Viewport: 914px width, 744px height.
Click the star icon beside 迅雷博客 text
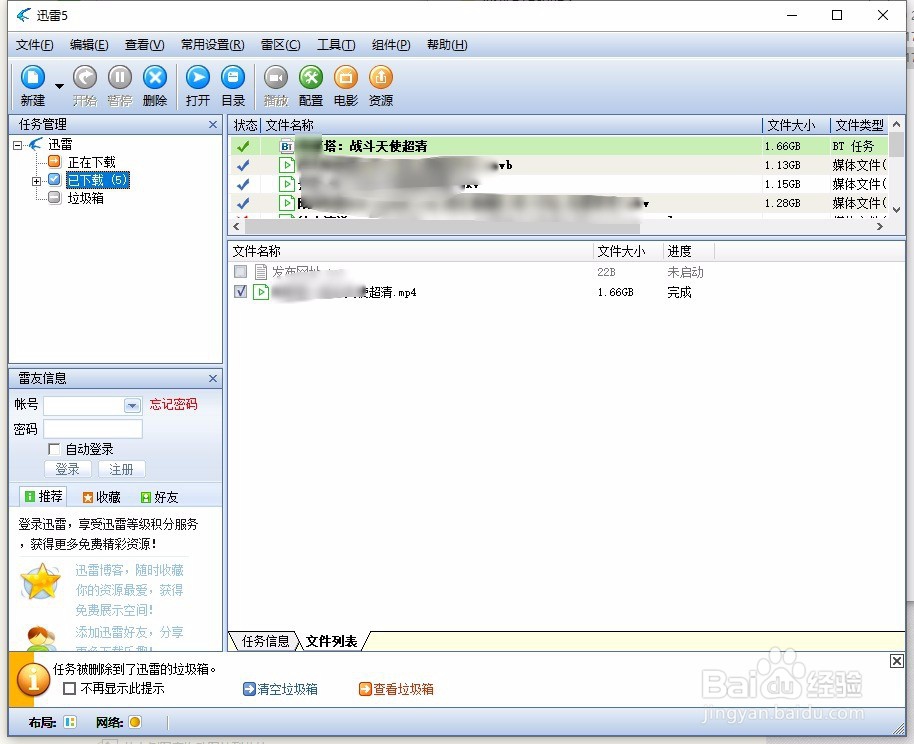[x=40, y=582]
